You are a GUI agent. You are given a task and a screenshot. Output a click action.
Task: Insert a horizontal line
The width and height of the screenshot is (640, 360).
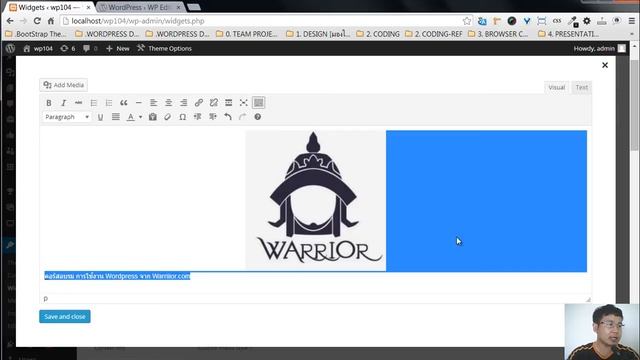pos(139,103)
